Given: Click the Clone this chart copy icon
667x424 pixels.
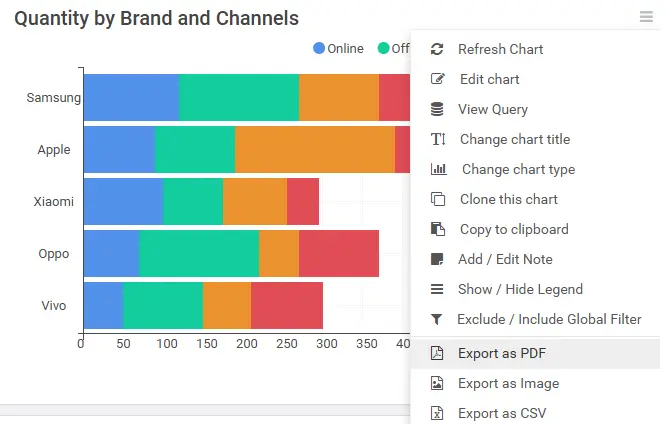Looking at the screenshot, I should click(438, 199).
